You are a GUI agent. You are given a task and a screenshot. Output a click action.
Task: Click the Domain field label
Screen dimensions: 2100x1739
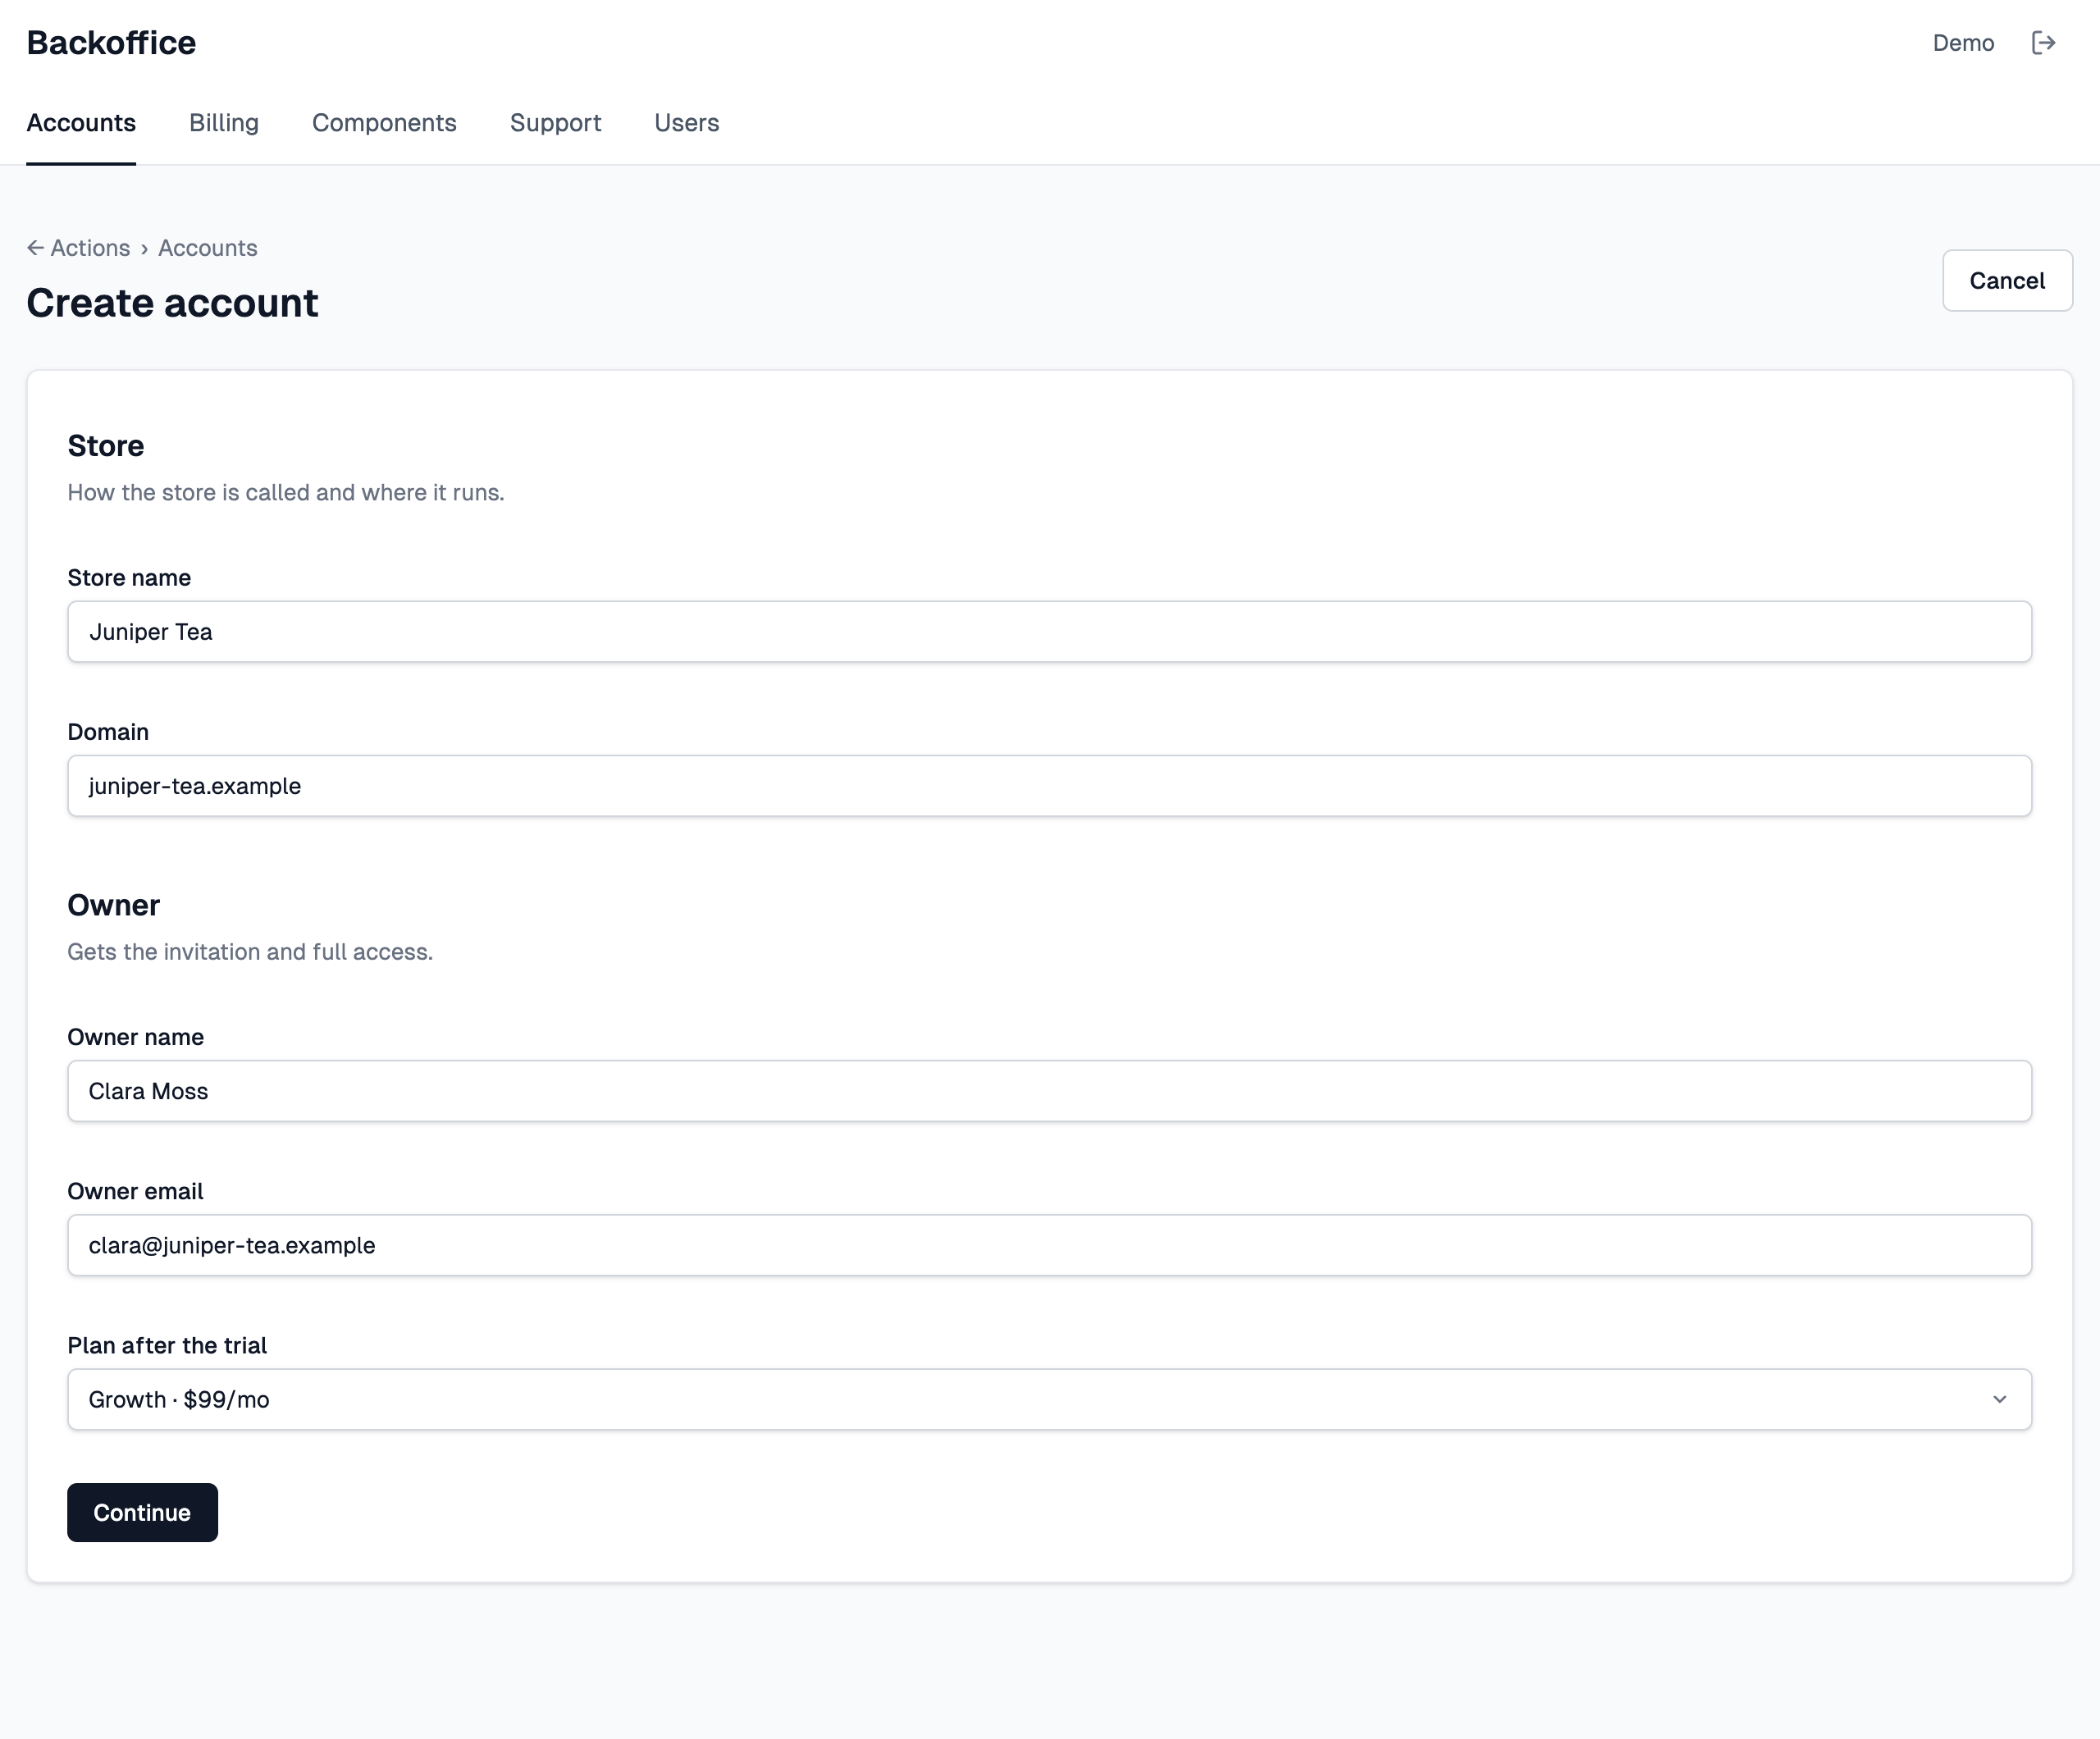[x=108, y=732]
